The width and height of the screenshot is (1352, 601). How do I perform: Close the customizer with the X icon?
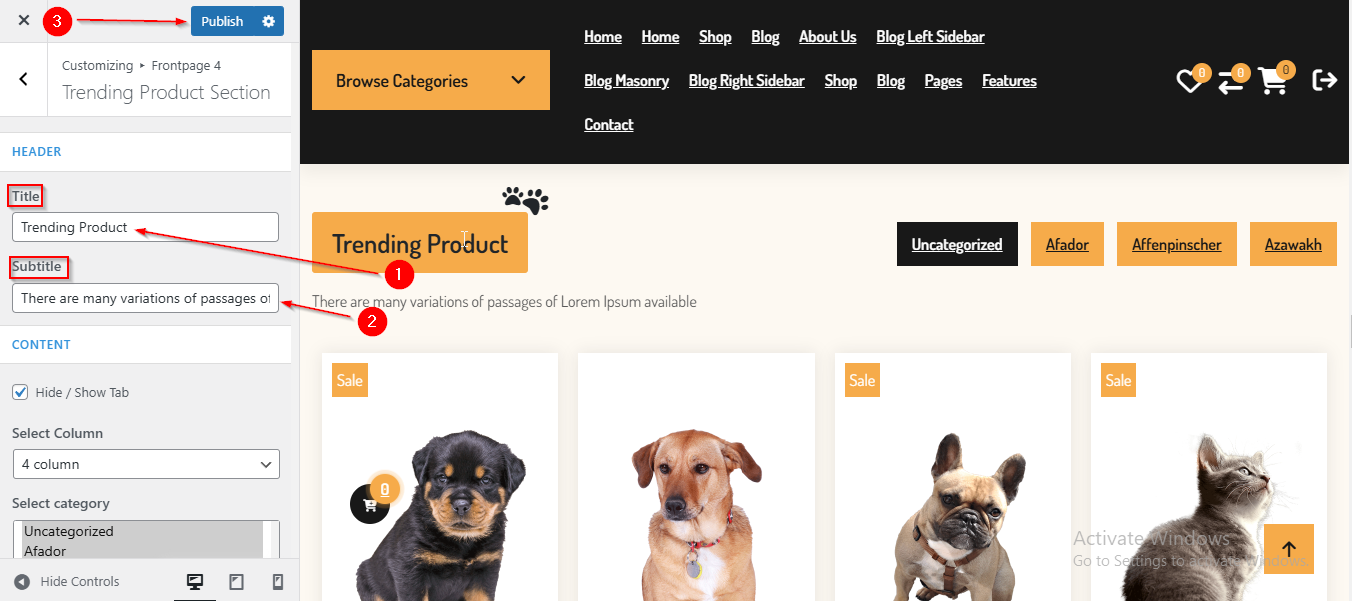[24, 20]
